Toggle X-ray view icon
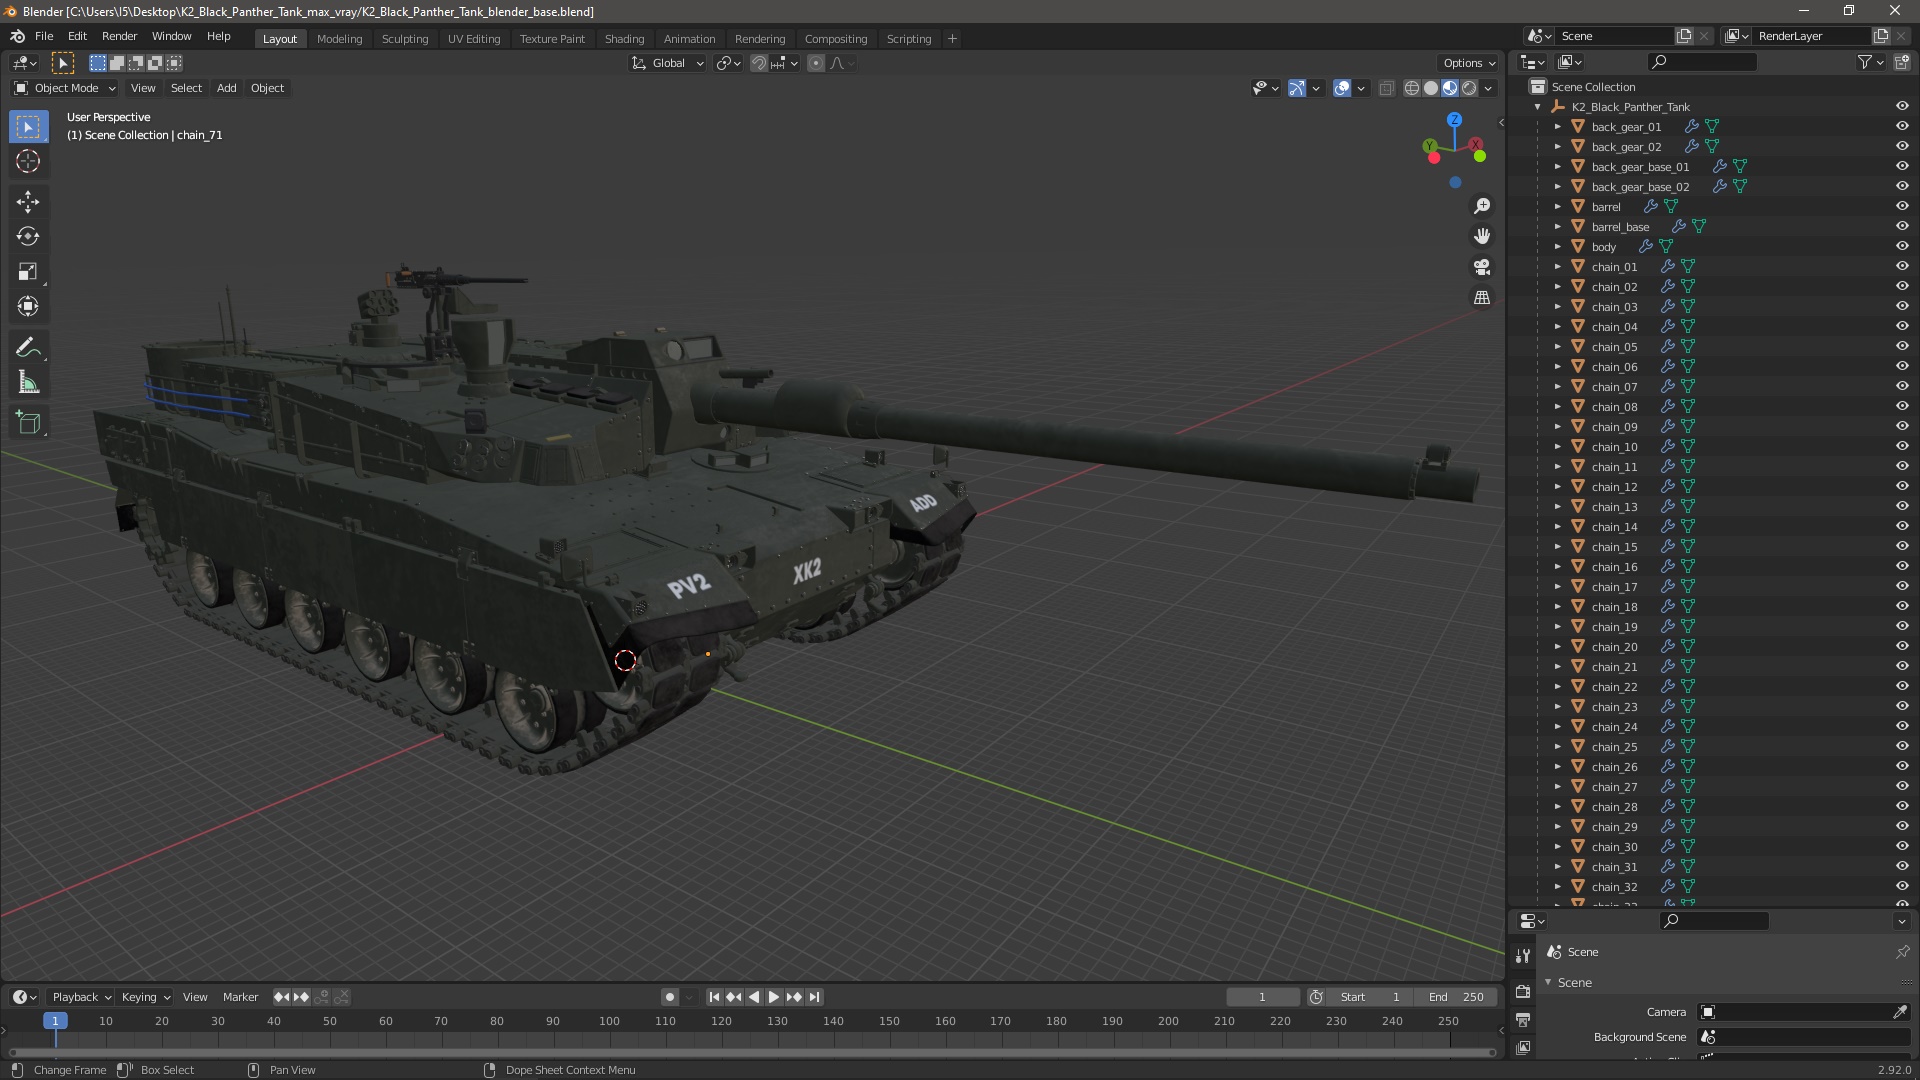This screenshot has width=1920, height=1080. (1386, 88)
